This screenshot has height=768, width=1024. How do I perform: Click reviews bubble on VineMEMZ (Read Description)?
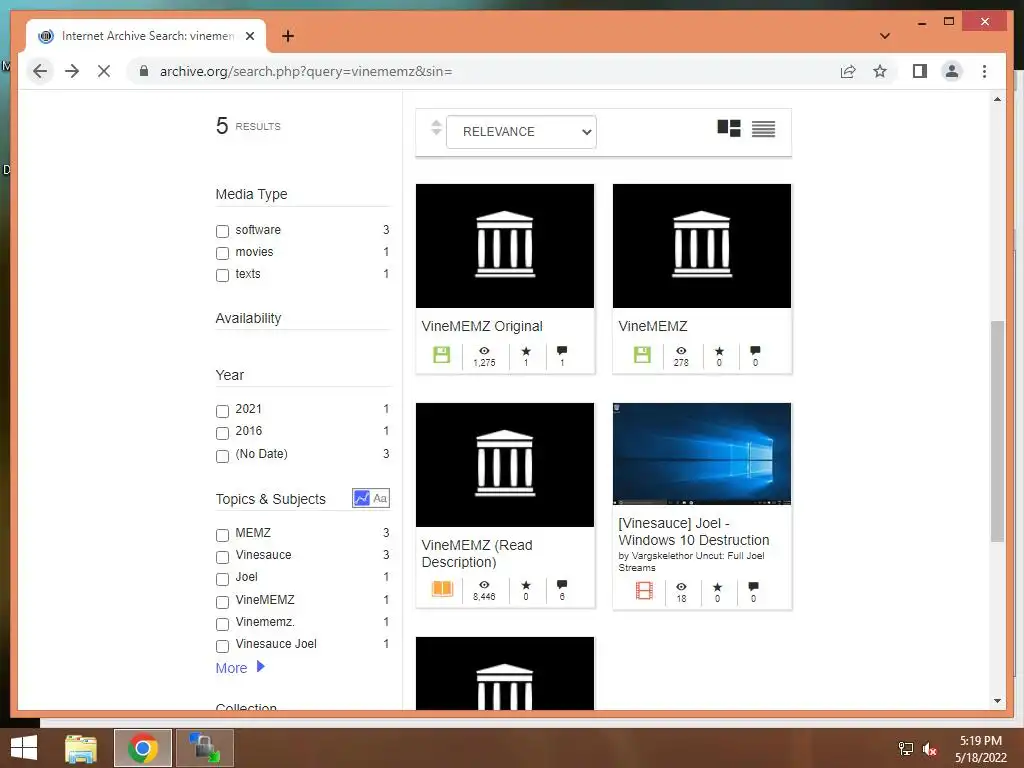[562, 584]
